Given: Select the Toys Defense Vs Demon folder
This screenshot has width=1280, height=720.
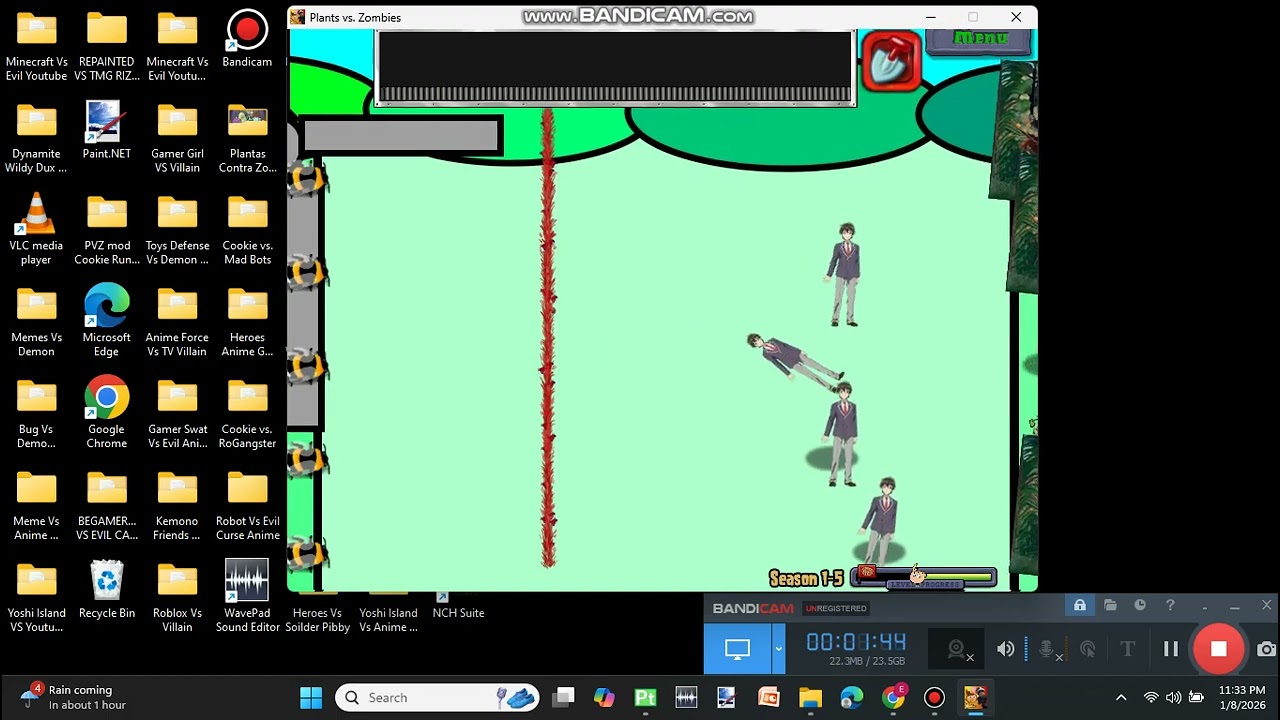Looking at the screenshot, I should pos(177,230).
